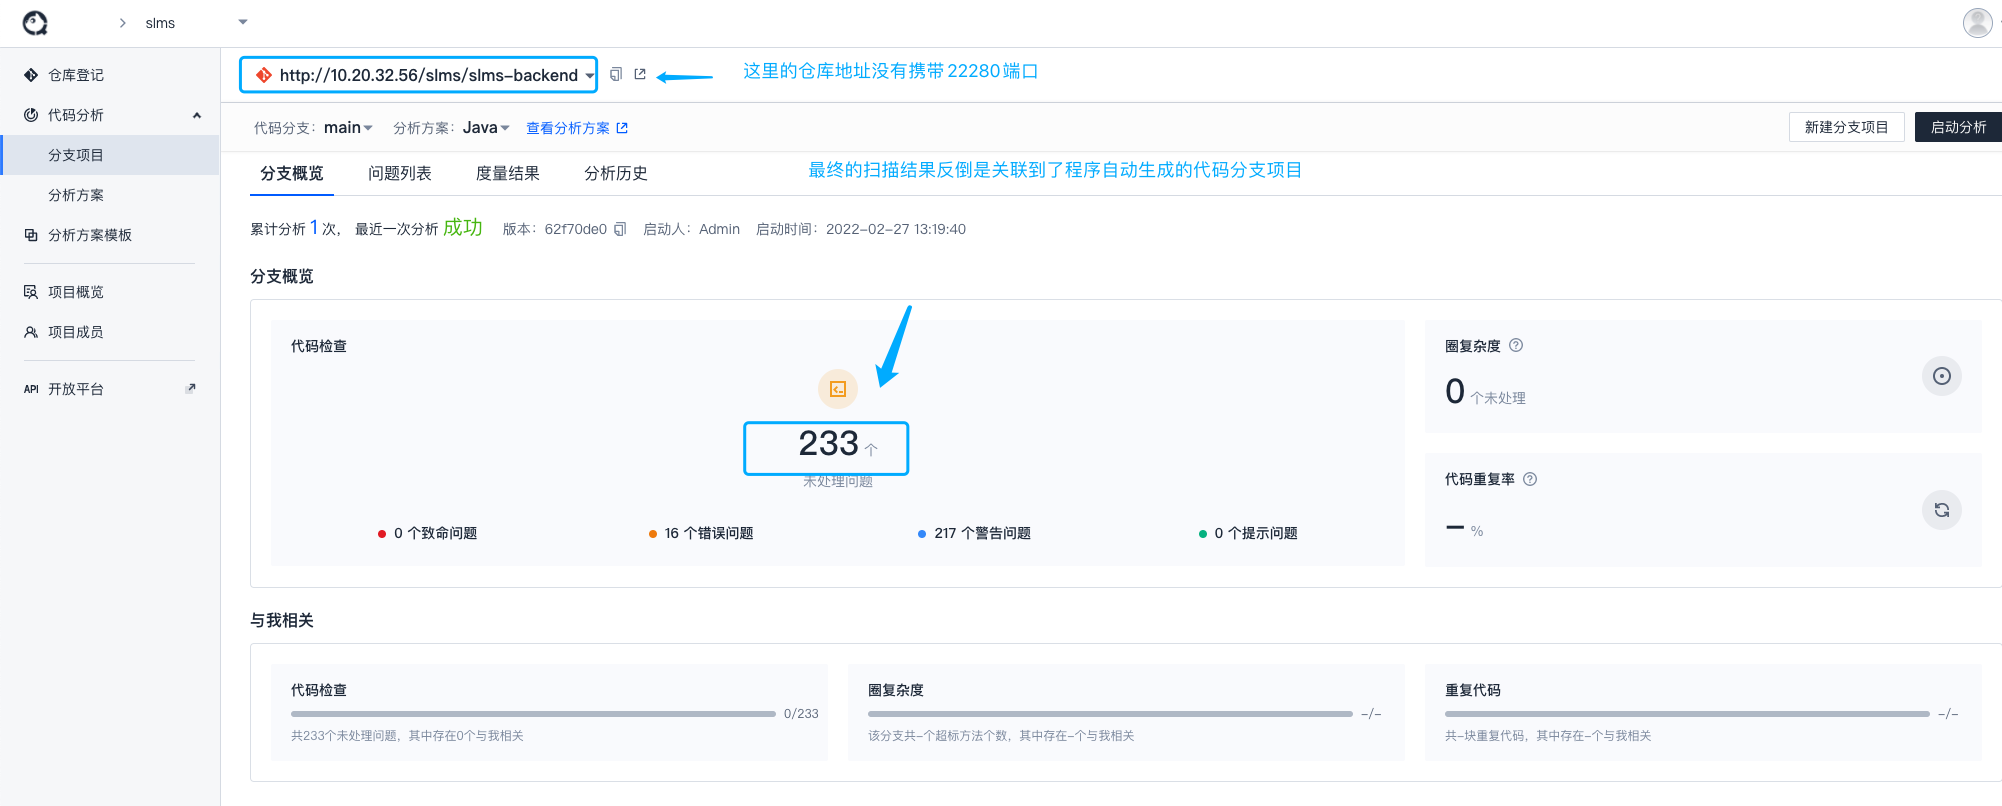Open the user avatar menu
This screenshot has width=2002, height=806.
[x=1977, y=22]
